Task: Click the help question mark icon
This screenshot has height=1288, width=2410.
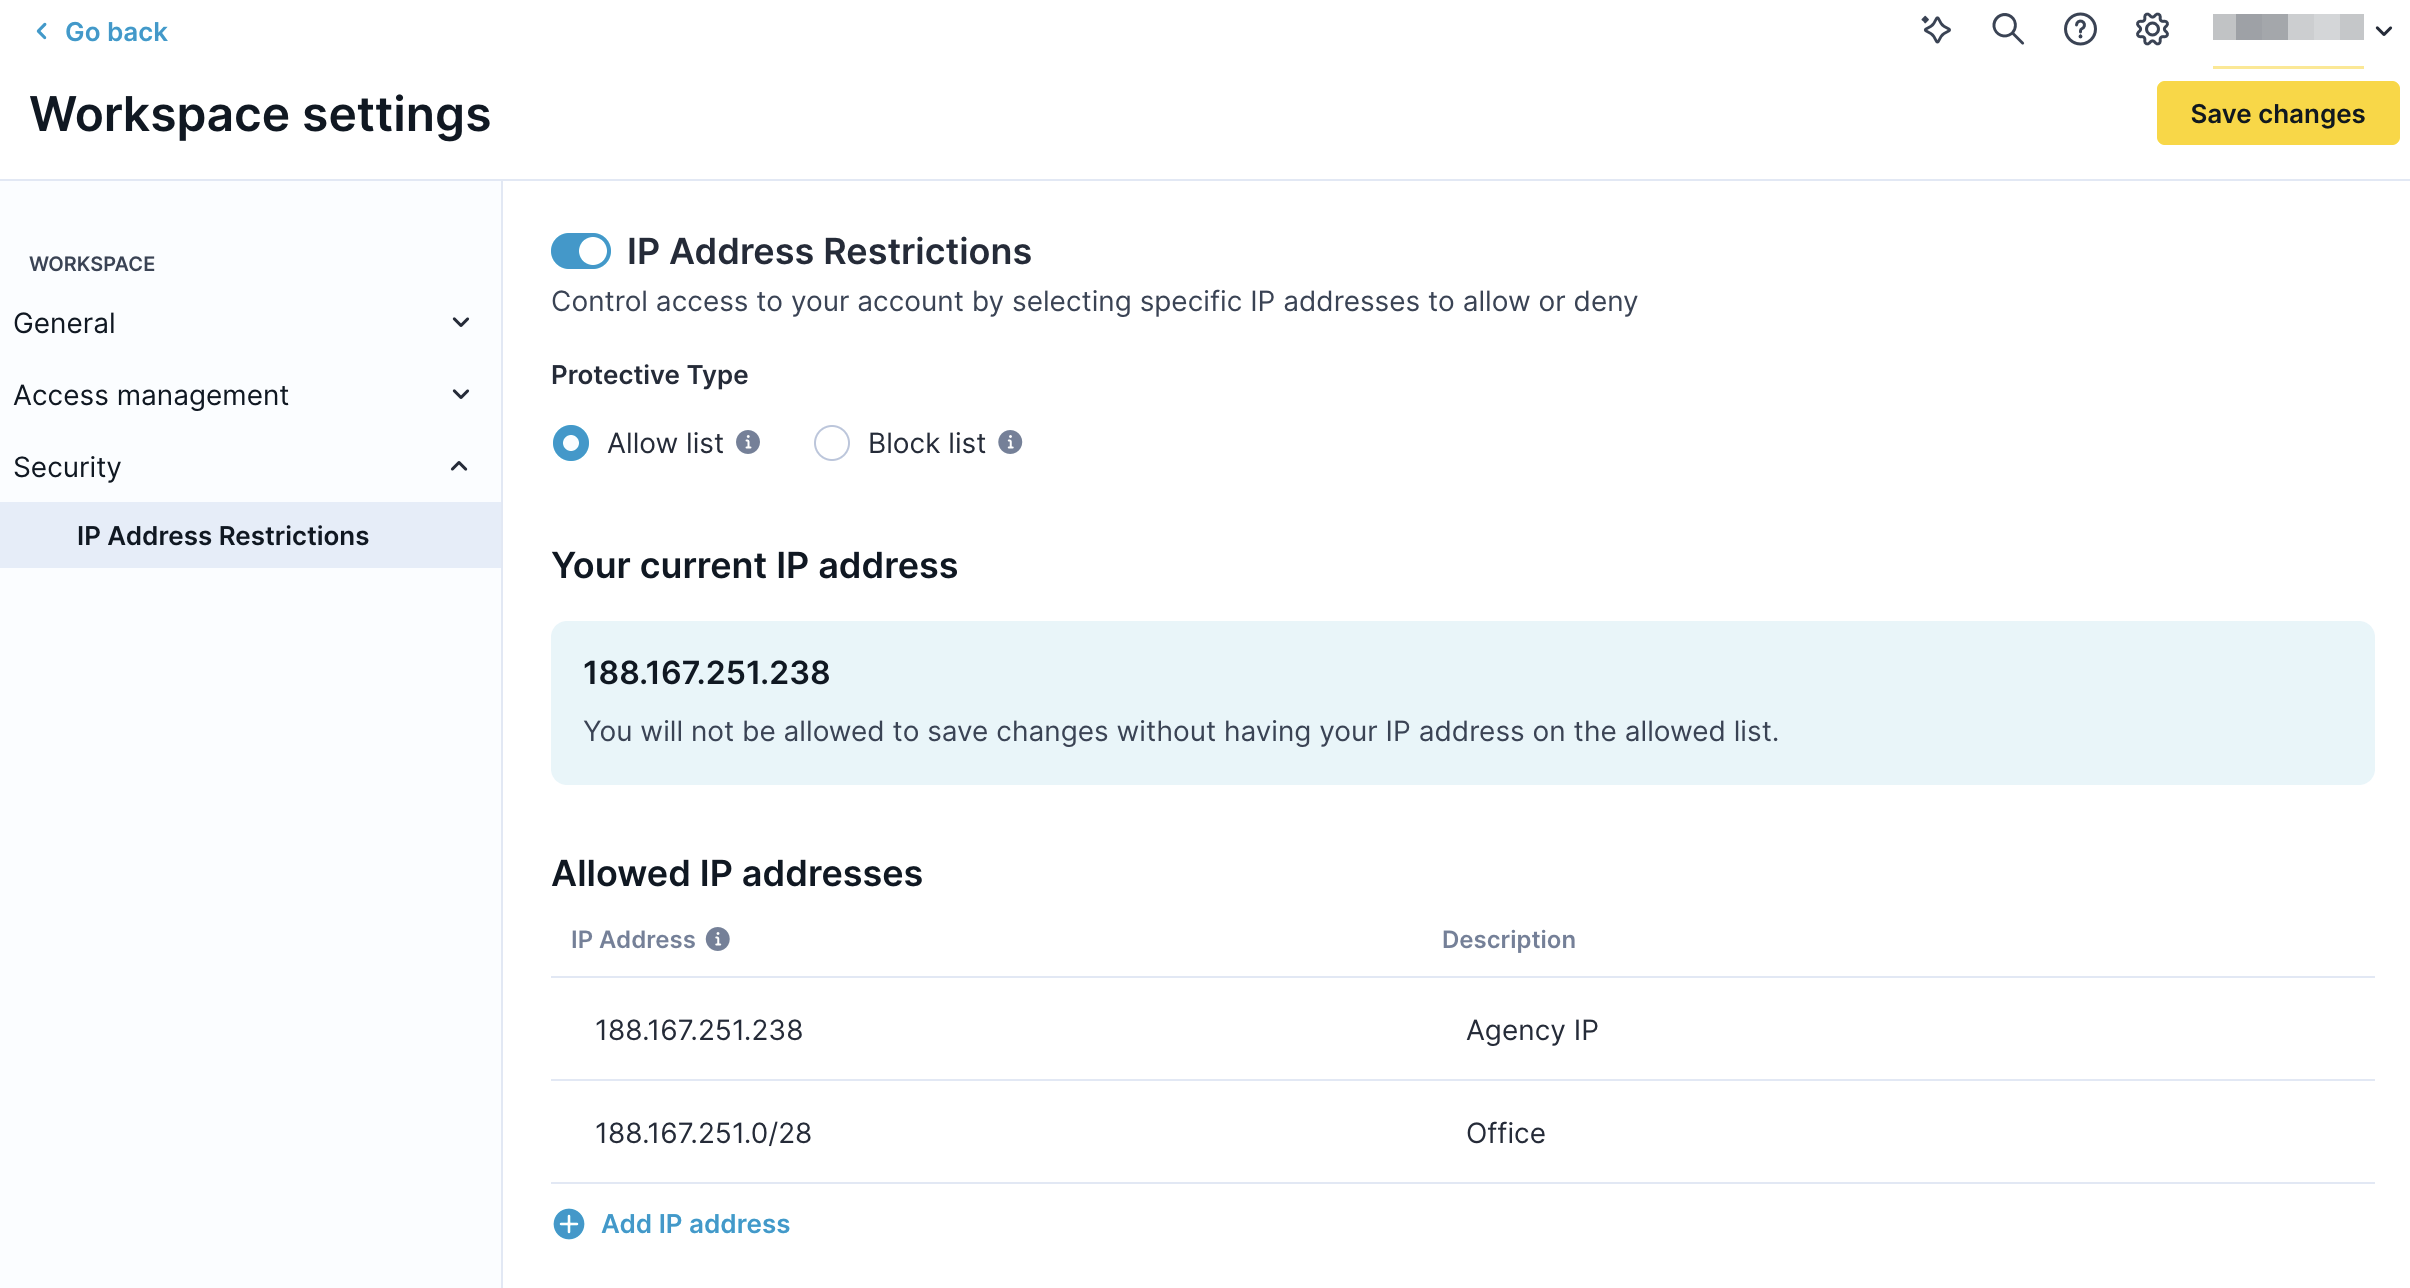Action: (2080, 30)
